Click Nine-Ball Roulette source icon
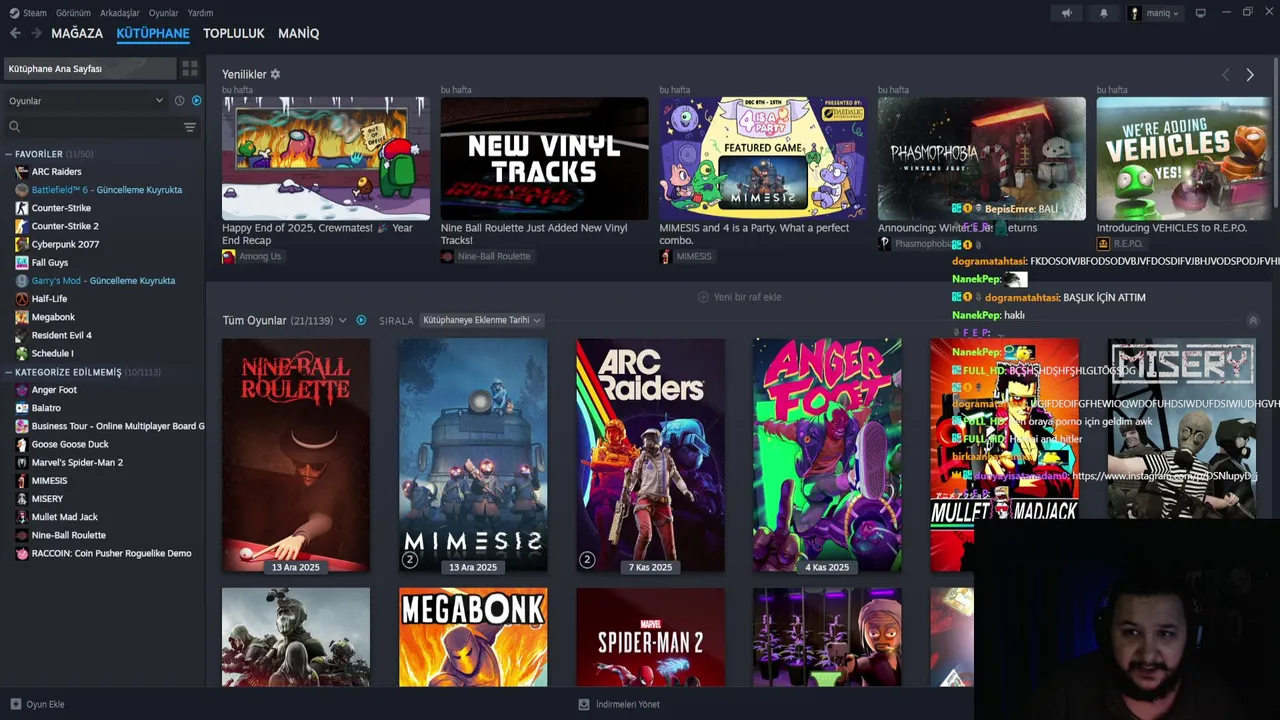1280x720 pixels. 447,256
